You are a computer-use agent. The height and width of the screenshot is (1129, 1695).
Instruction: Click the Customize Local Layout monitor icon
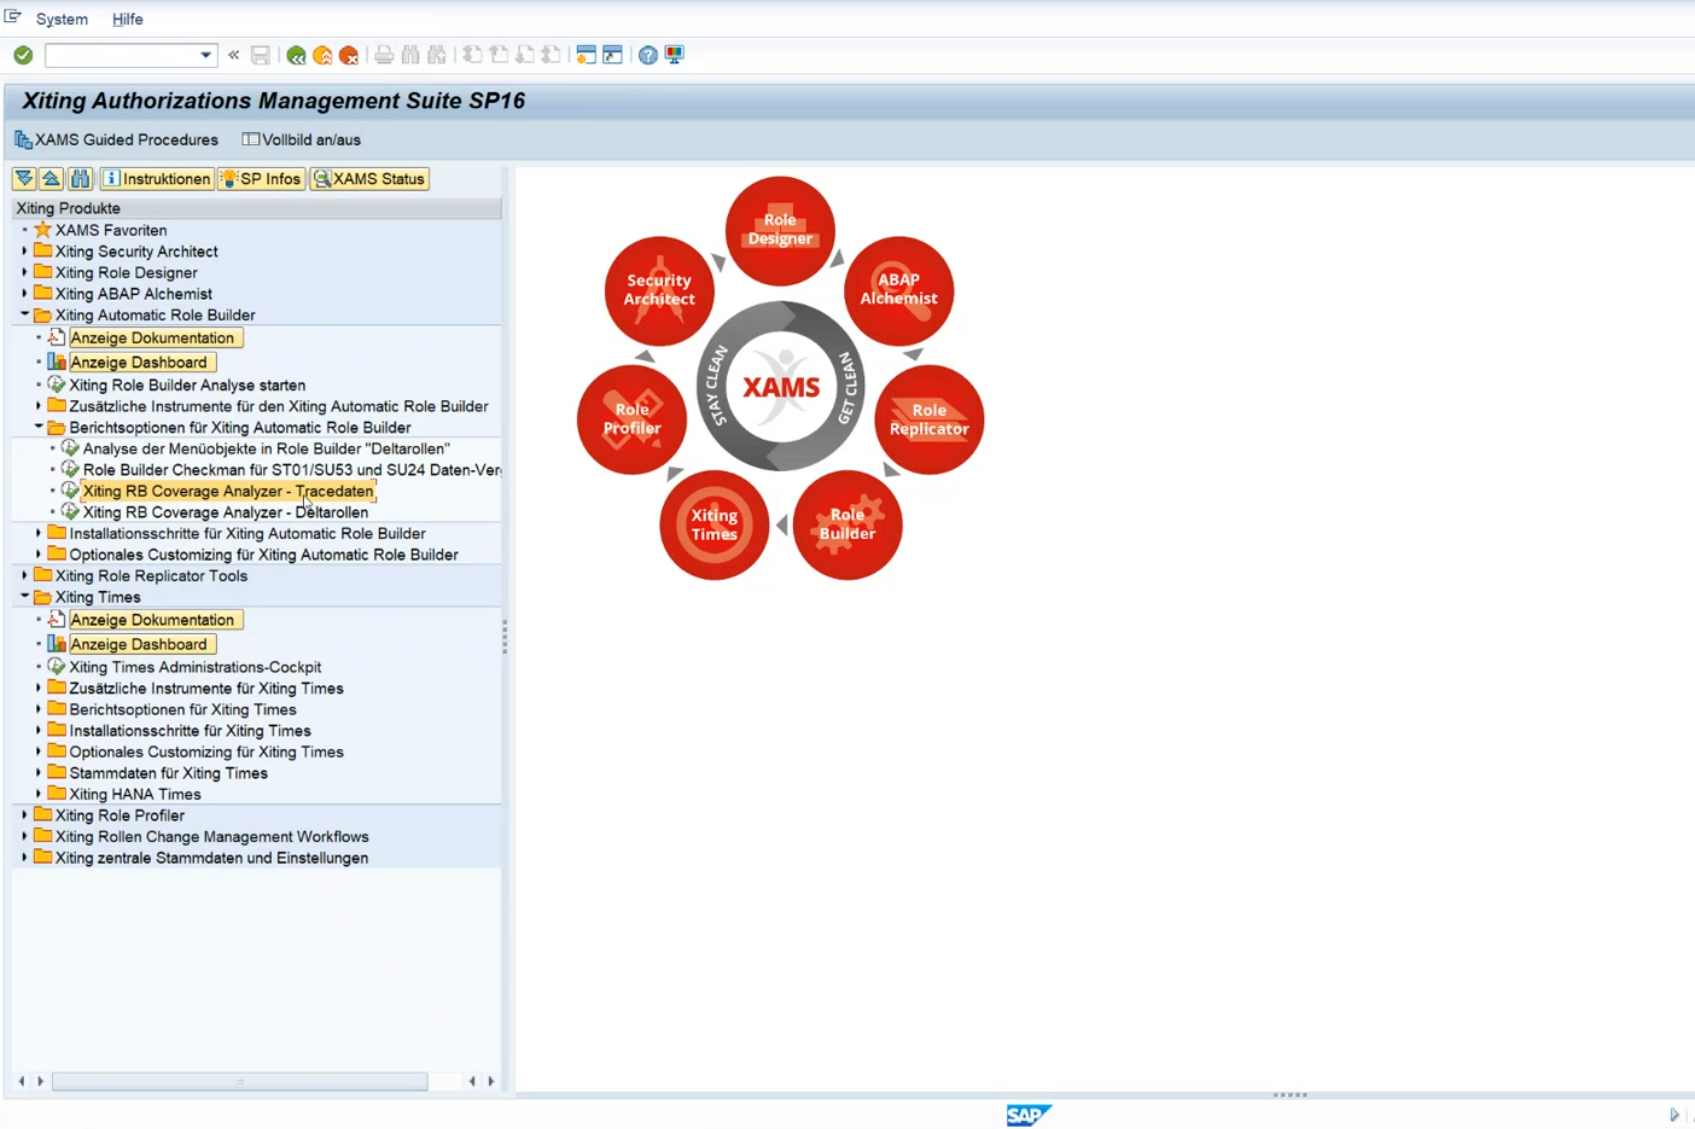point(675,55)
